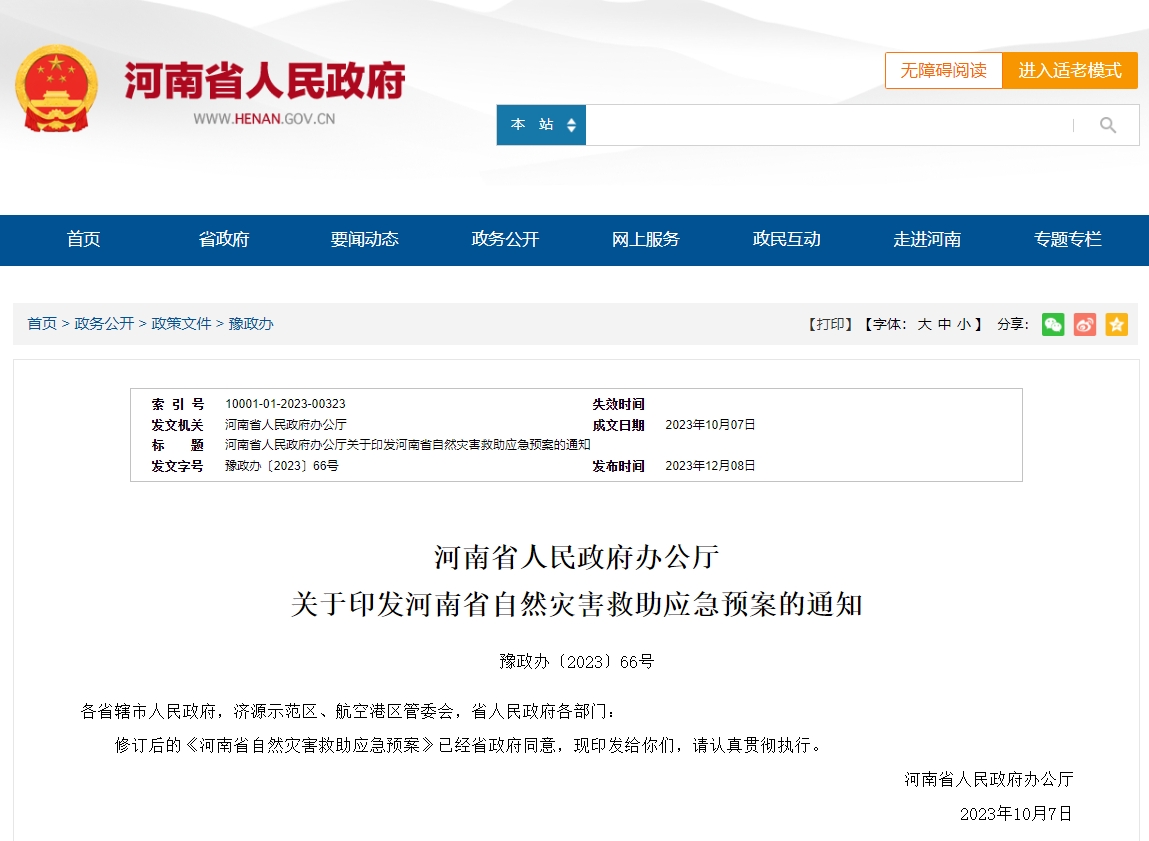1149x841 pixels.
Task: Select 走进河南 from the navigation bar
Action: [x=927, y=239]
